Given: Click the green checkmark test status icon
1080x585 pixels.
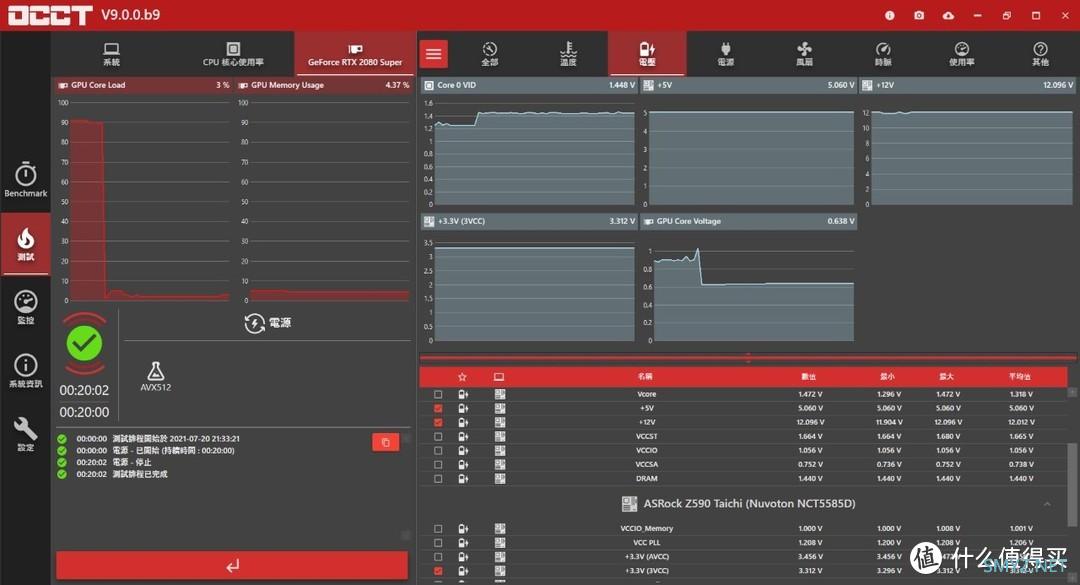Looking at the screenshot, I should (x=85, y=343).
